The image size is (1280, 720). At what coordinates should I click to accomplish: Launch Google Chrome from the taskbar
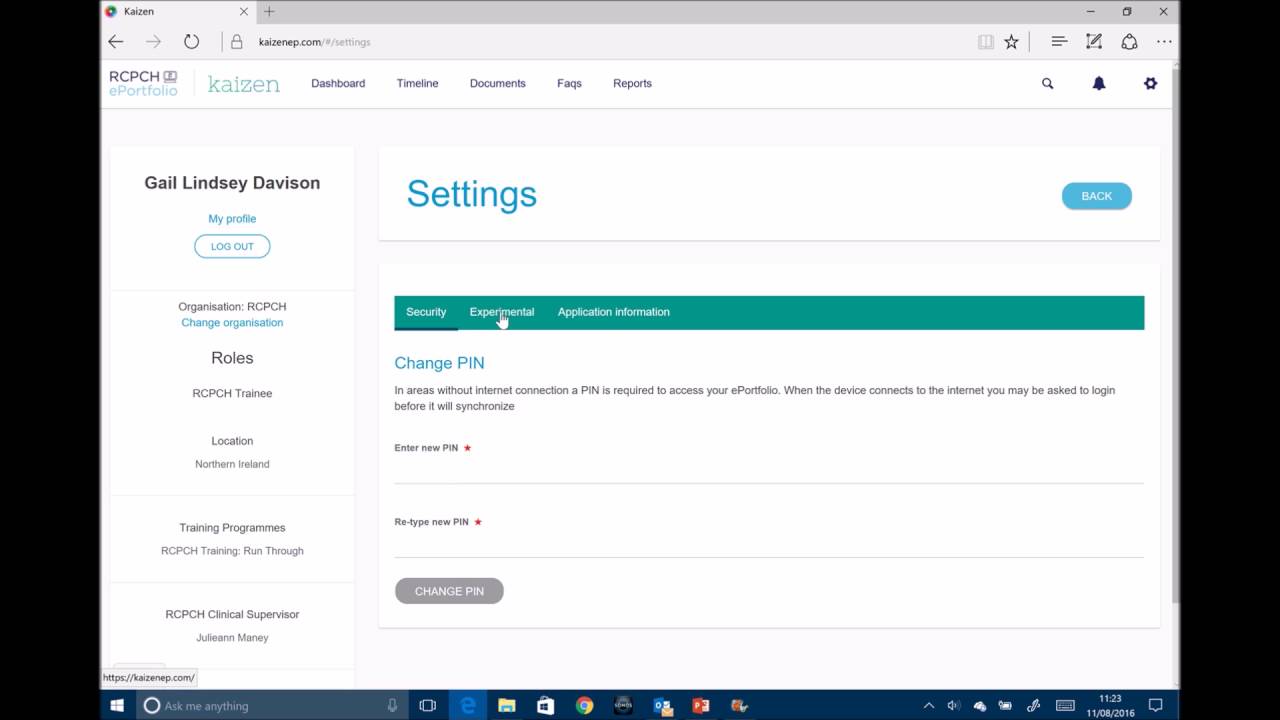584,705
